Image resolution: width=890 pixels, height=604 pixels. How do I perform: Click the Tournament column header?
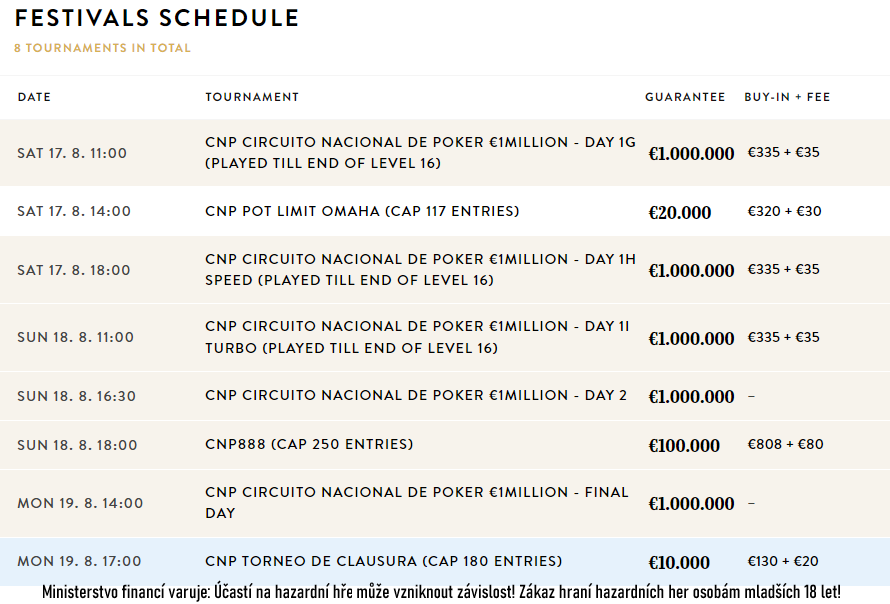coord(252,97)
